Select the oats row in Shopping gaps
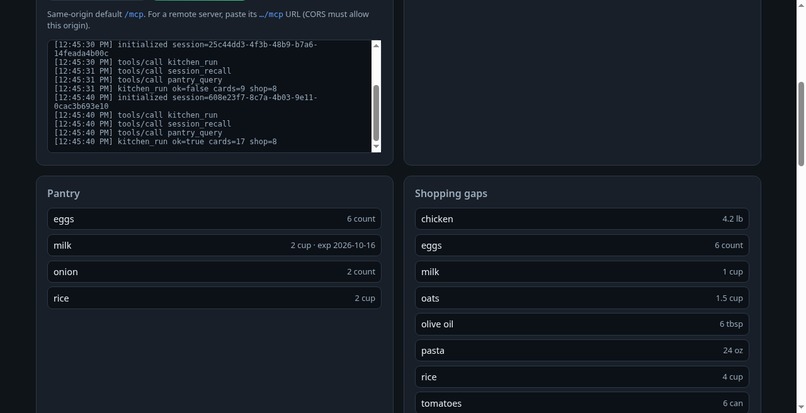Viewport: 806px width, 413px height. pos(582,298)
